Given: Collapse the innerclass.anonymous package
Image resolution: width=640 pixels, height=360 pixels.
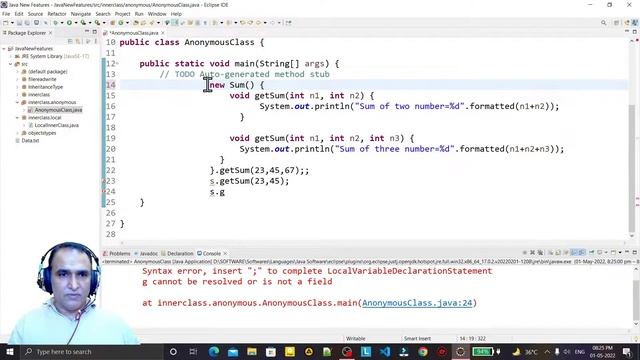Looking at the screenshot, I should [18, 102].
